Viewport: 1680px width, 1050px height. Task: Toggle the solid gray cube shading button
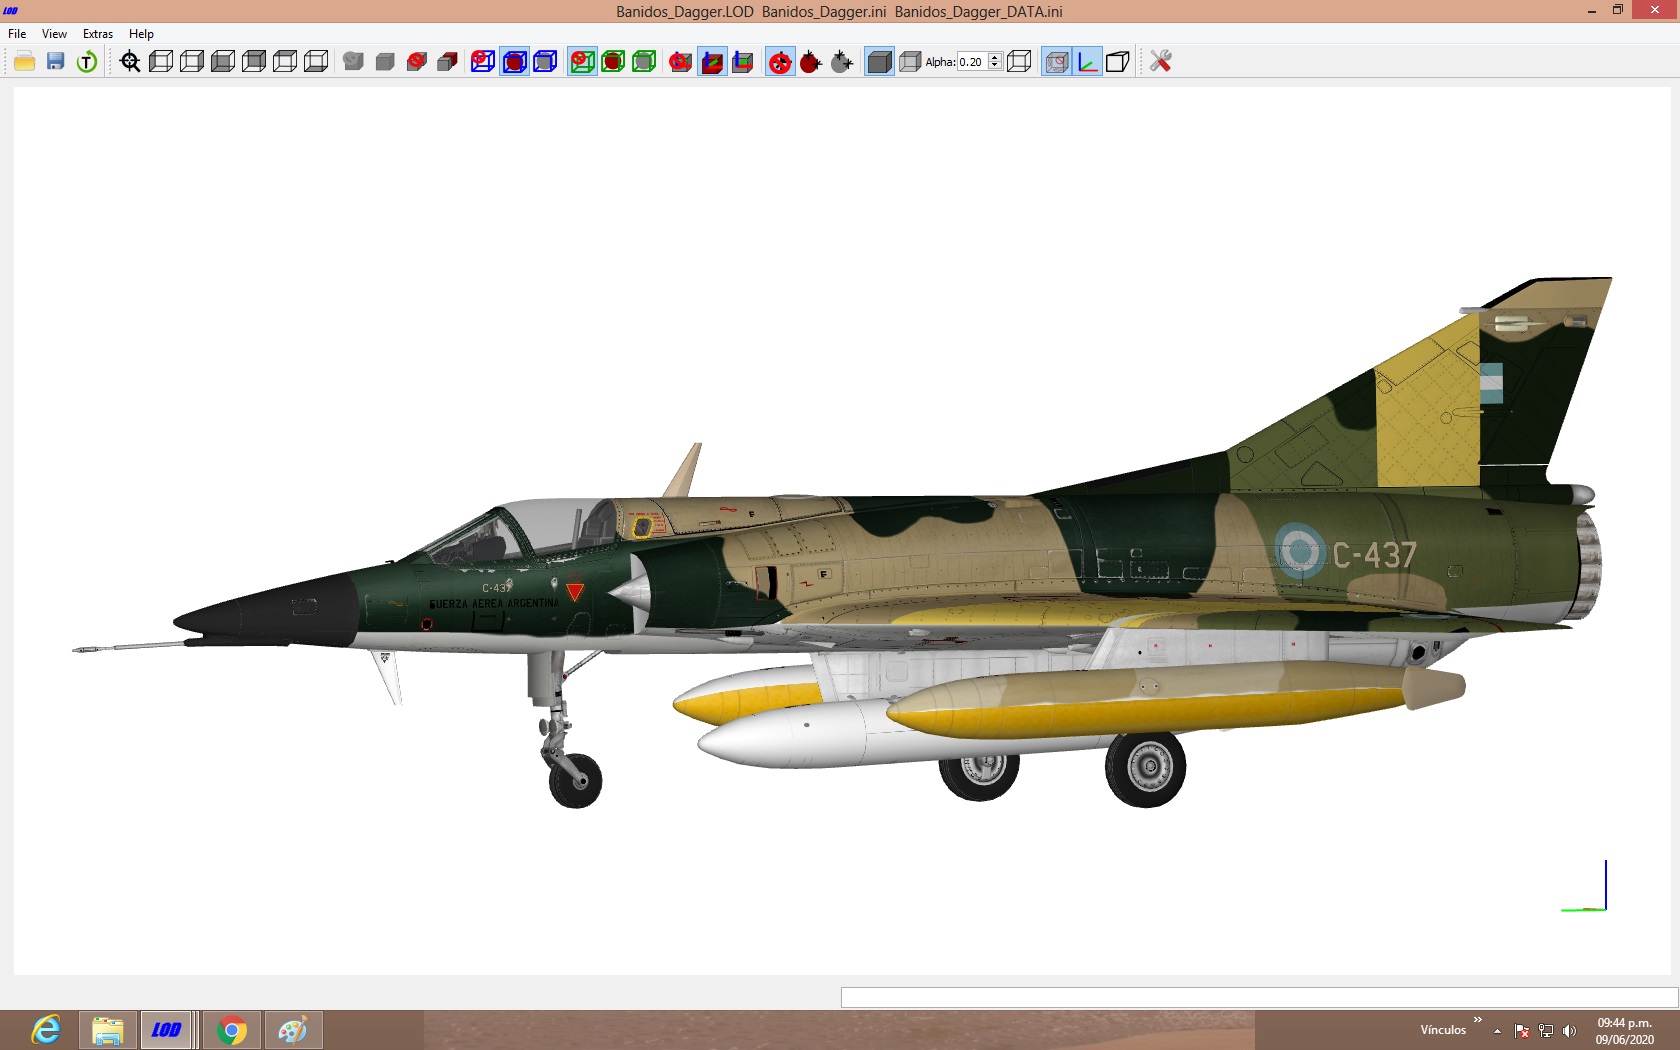click(879, 62)
